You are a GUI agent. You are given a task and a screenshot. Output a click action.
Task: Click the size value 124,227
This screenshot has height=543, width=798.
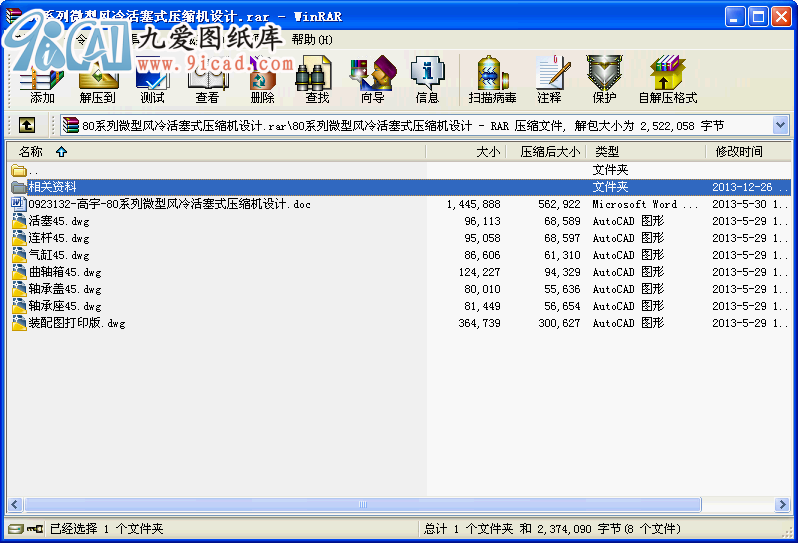click(479, 272)
